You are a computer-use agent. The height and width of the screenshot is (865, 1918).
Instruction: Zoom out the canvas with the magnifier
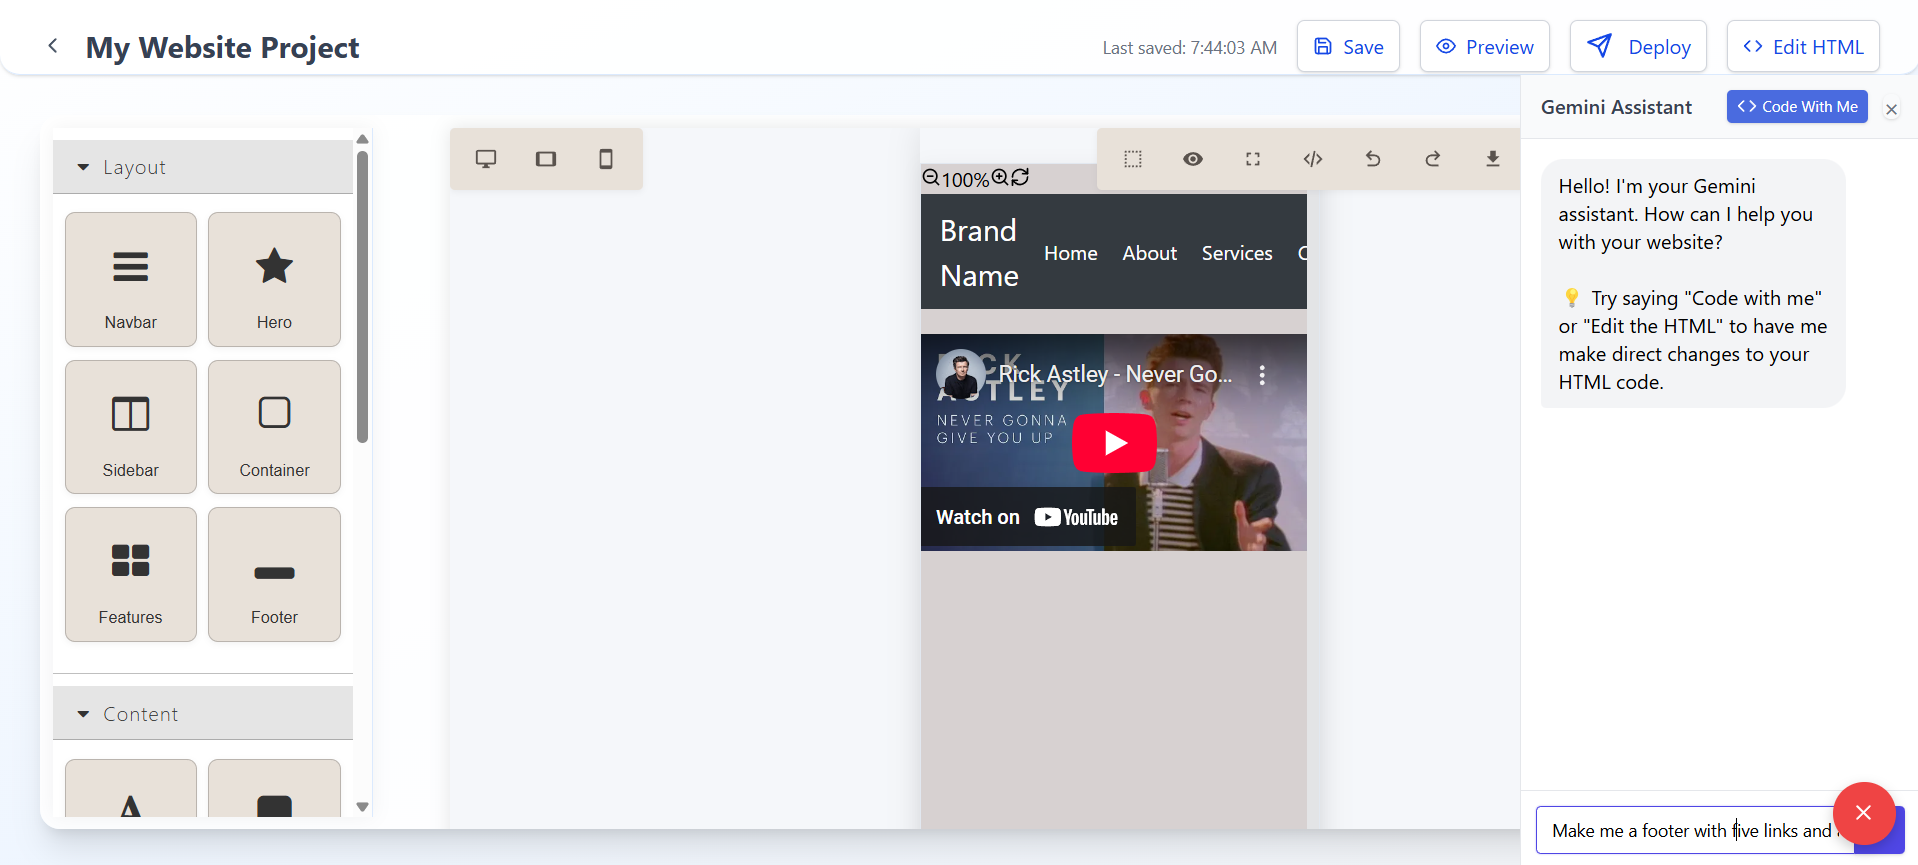point(931,178)
